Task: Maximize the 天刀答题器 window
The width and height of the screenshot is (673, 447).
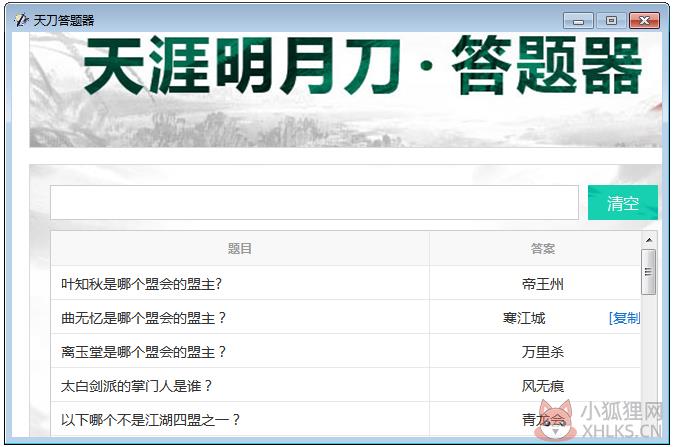Action: pyautogui.click(x=611, y=21)
